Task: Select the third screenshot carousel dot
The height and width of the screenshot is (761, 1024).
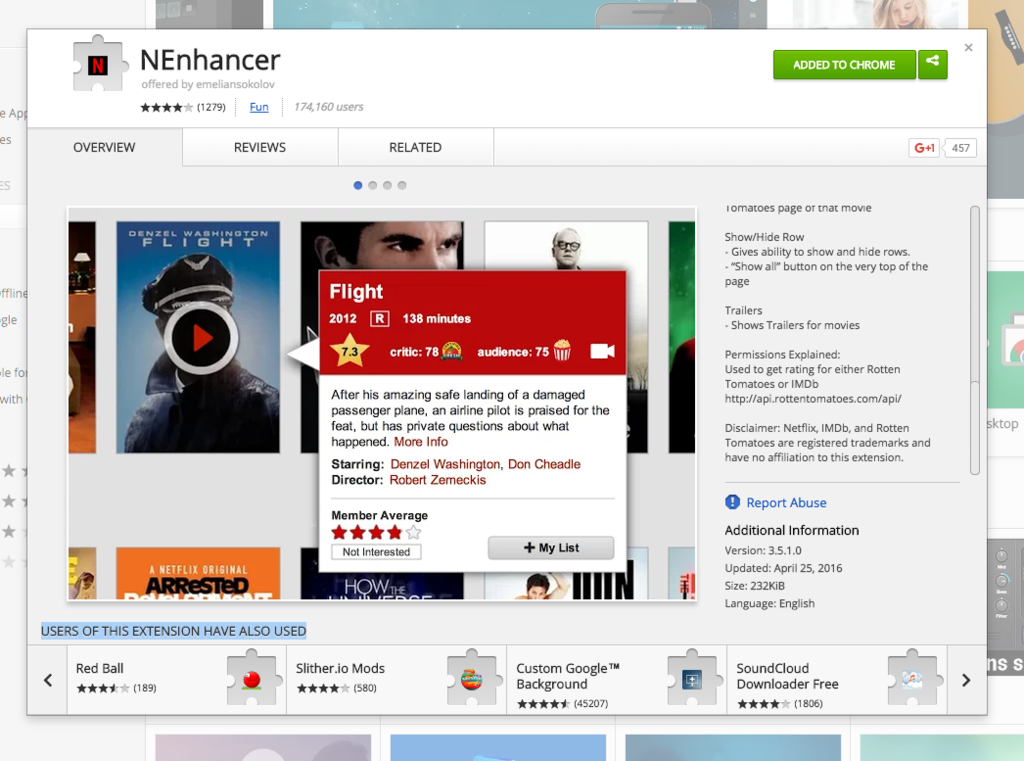Action: 387,186
